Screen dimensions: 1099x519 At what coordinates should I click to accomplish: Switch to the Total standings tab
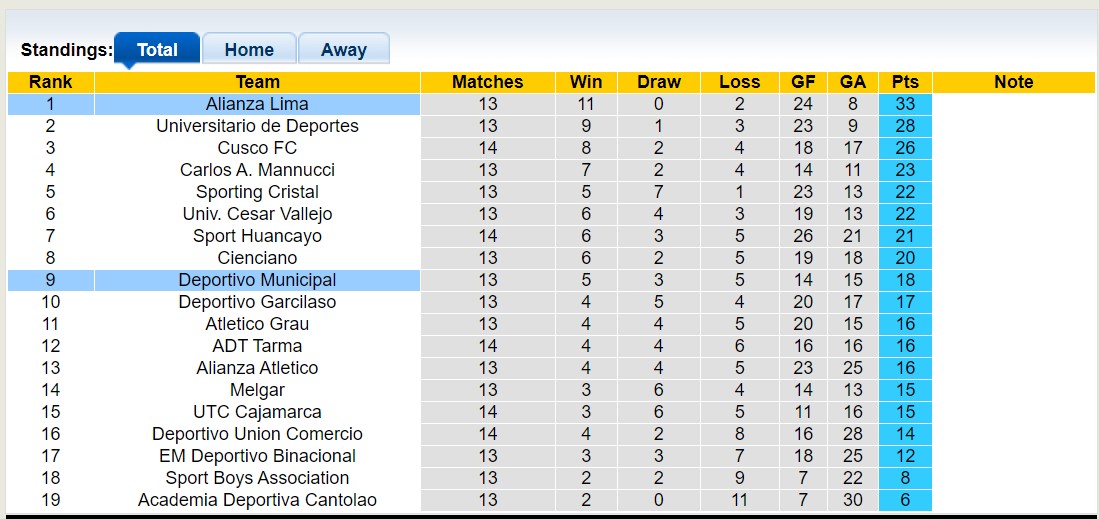pyautogui.click(x=157, y=50)
